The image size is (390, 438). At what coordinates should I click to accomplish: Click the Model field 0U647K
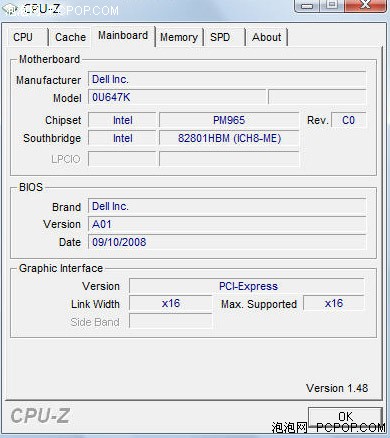click(x=177, y=97)
